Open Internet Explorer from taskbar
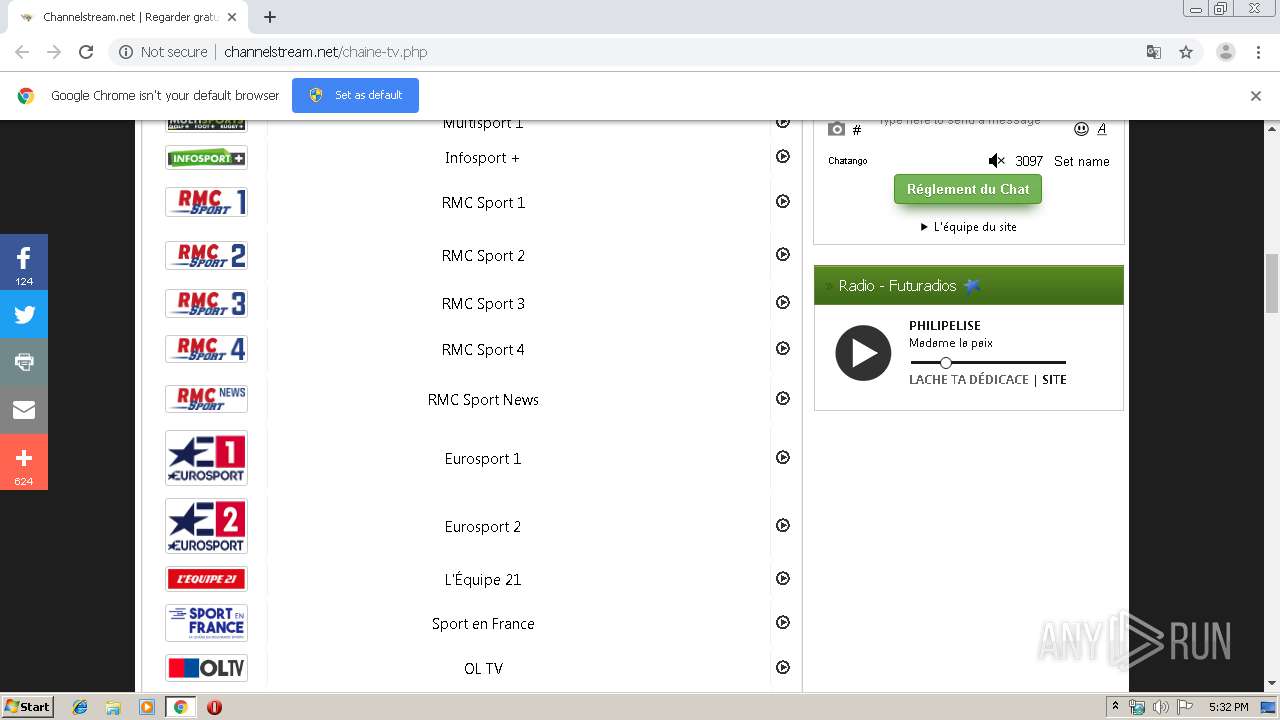 pyautogui.click(x=80, y=707)
